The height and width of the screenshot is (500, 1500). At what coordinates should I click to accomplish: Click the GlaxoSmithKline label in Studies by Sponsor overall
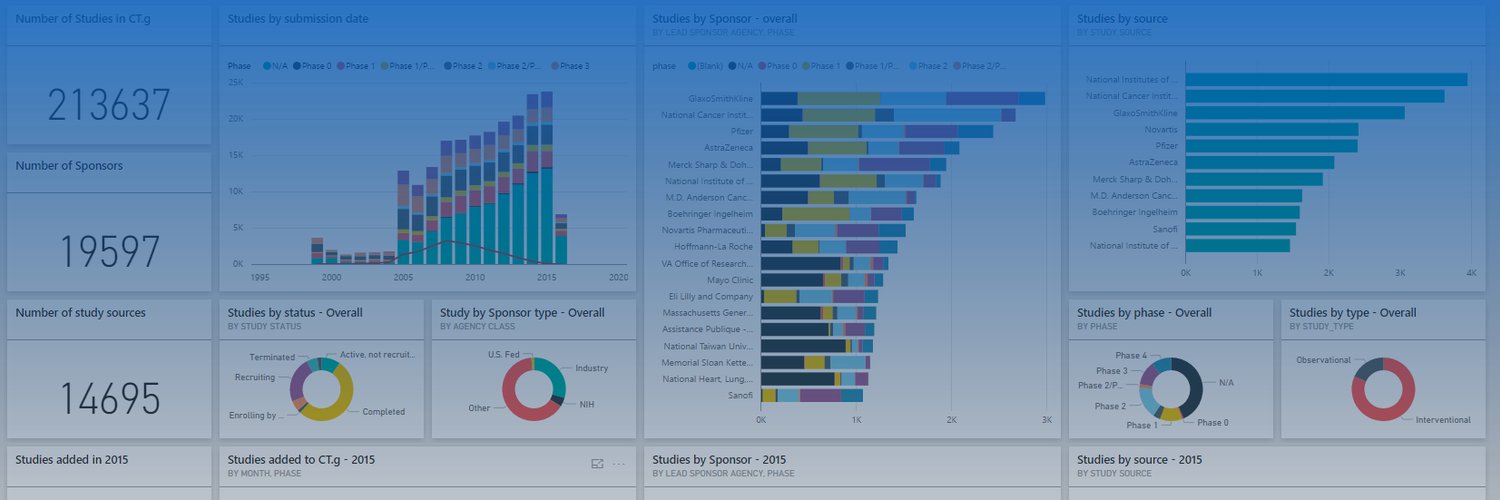coord(721,99)
